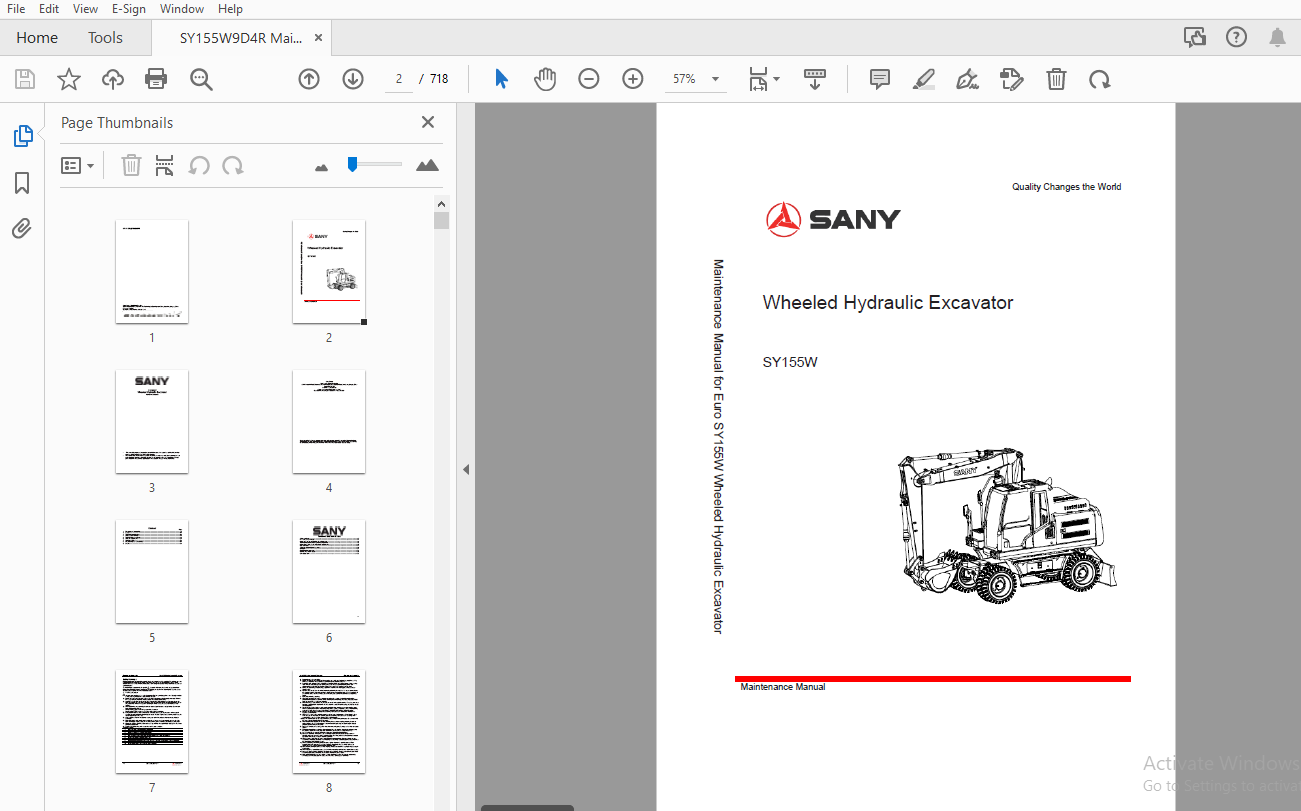The height and width of the screenshot is (811, 1301).
Task: Reduce thumbnail size small mountain icon
Action: 321,167
